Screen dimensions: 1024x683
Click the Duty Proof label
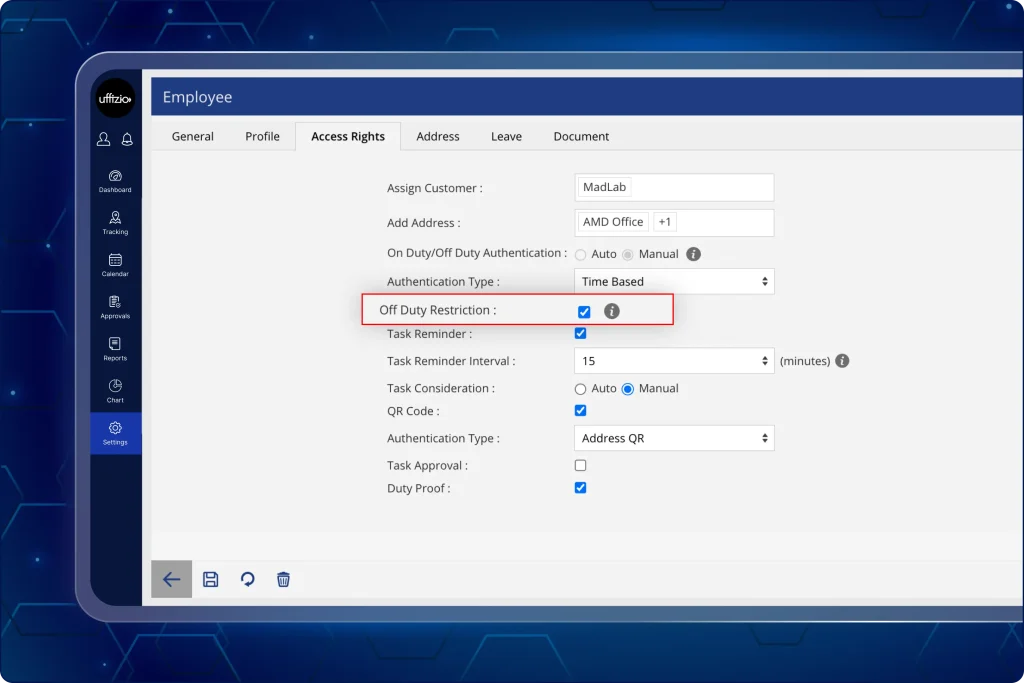pyautogui.click(x=419, y=488)
